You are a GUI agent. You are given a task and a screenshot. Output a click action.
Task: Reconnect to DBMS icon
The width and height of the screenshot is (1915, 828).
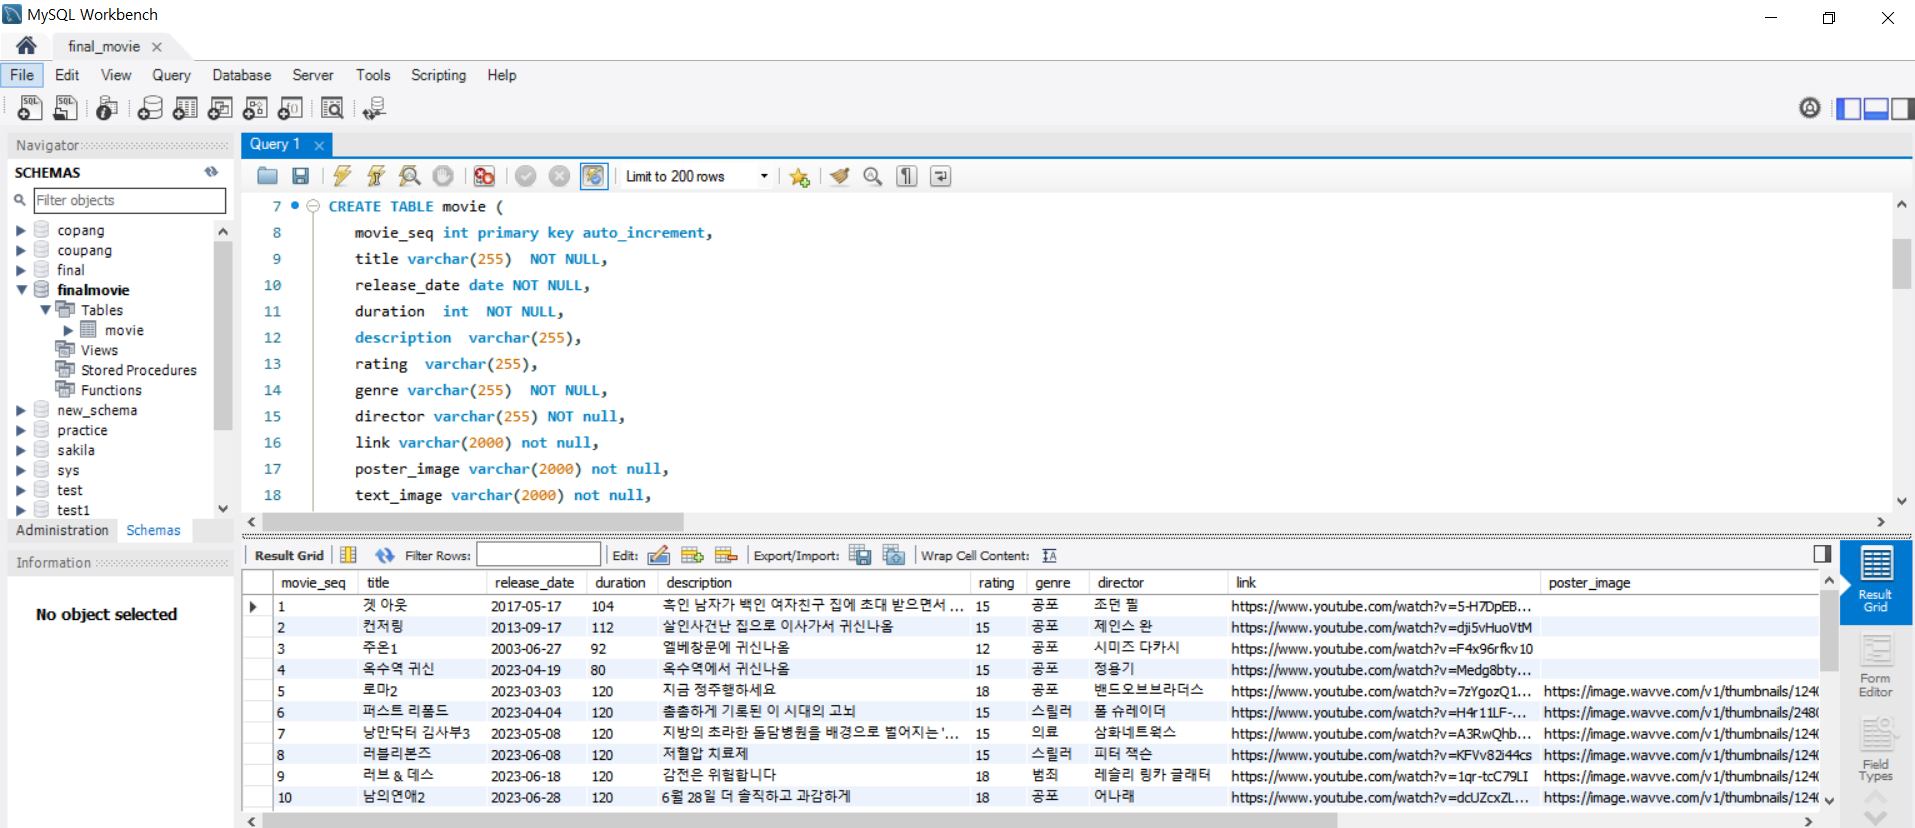[x=374, y=108]
